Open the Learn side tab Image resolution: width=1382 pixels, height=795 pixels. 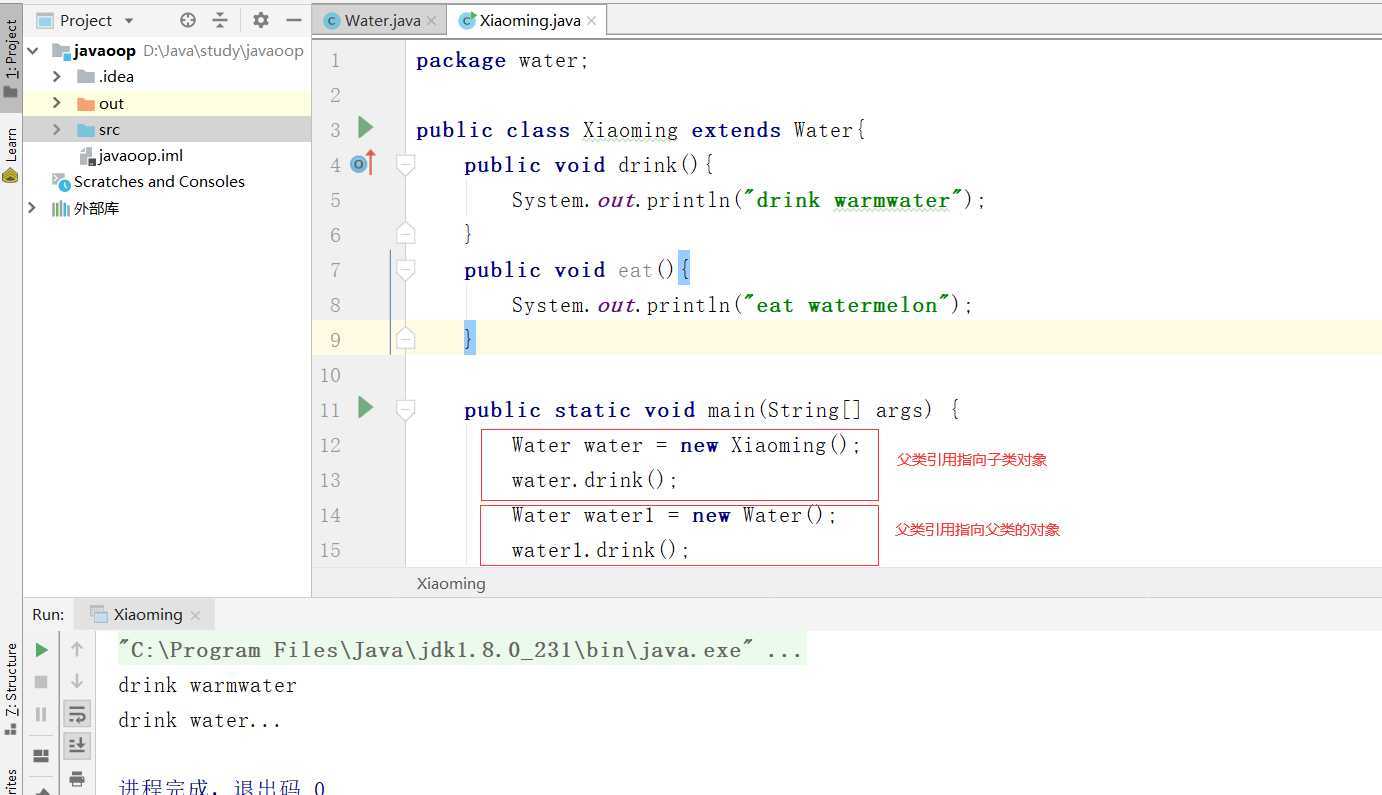[x=11, y=155]
